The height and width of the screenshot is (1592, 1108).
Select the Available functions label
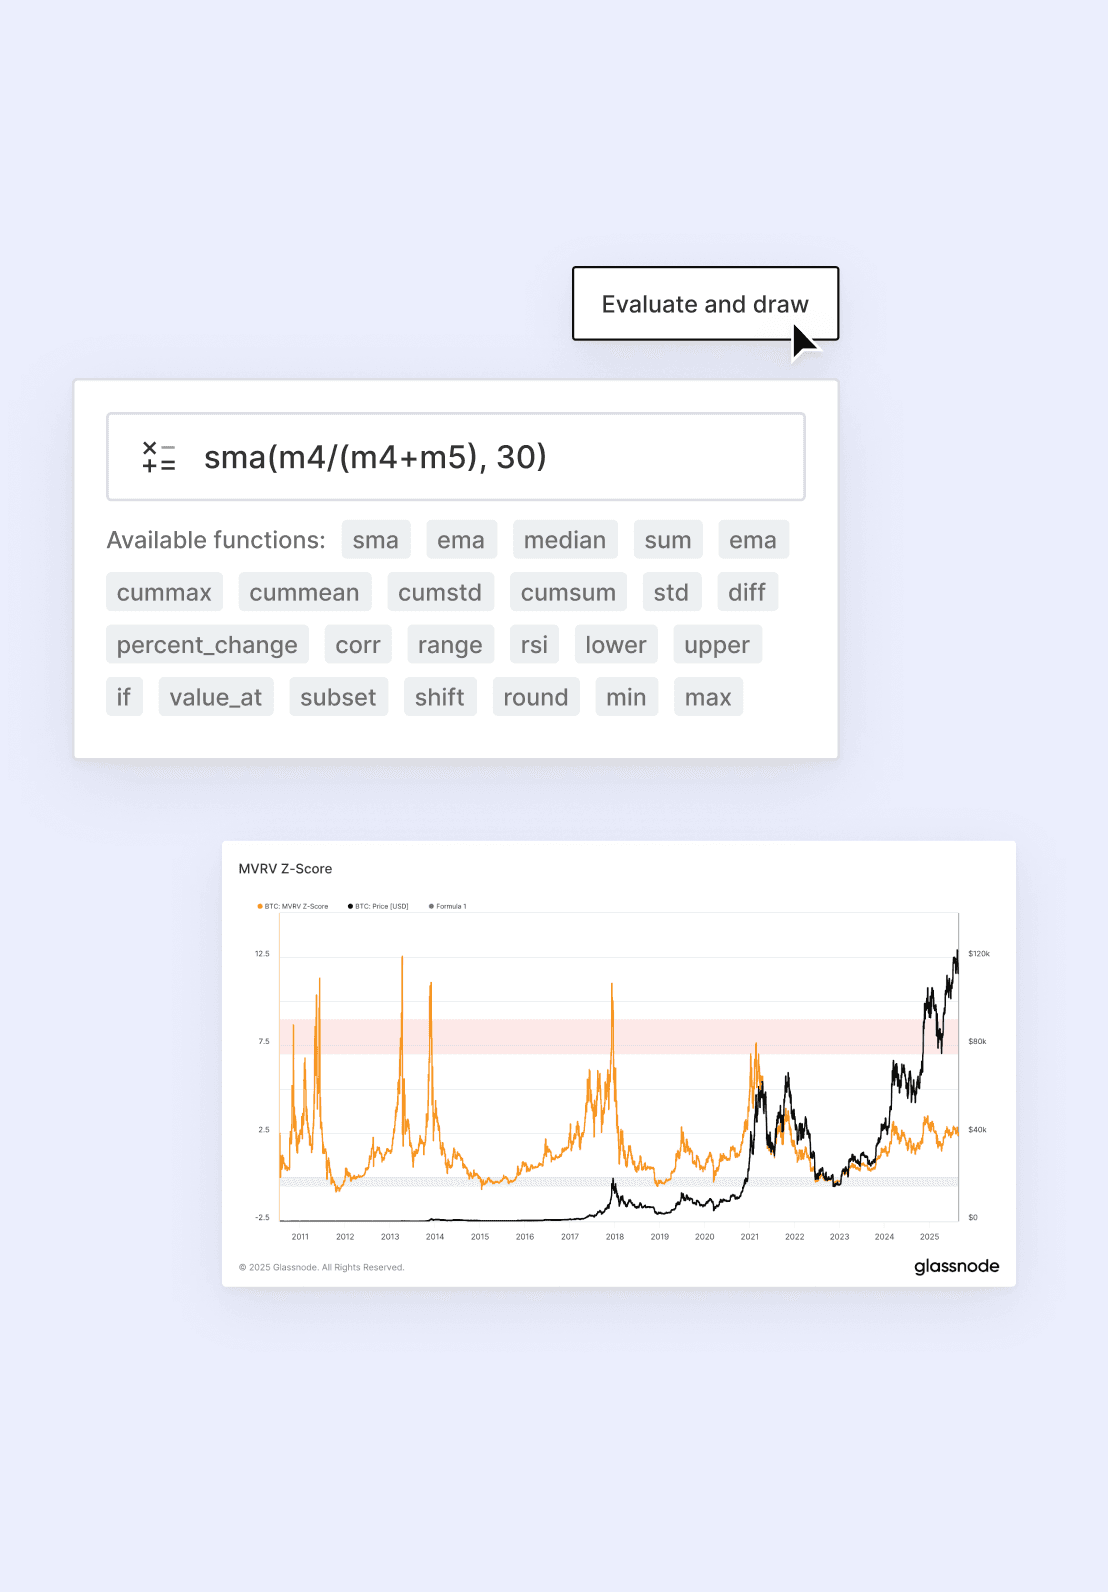(x=216, y=539)
